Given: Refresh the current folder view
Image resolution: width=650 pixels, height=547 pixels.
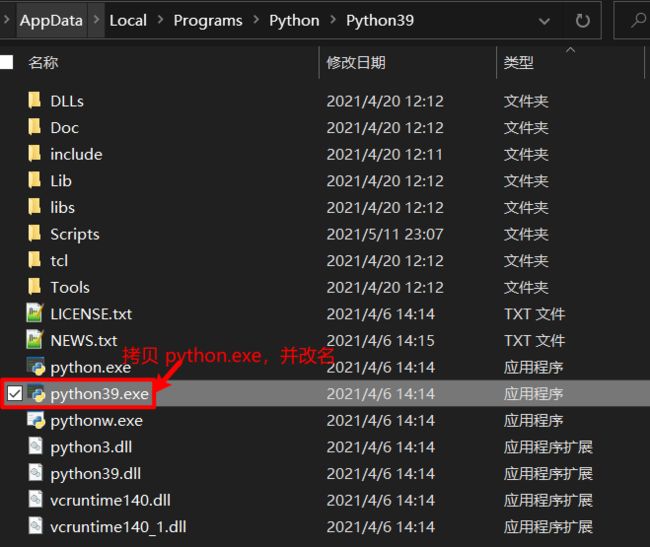Looking at the screenshot, I should click(x=582, y=20).
